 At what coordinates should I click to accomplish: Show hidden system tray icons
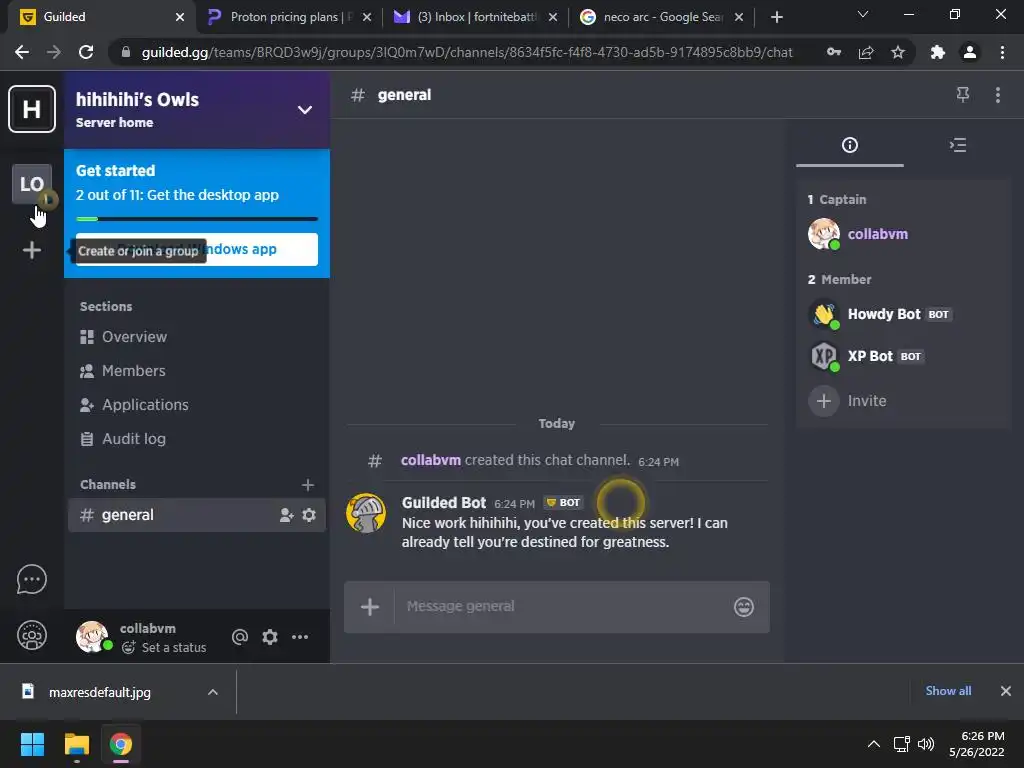tap(873, 744)
